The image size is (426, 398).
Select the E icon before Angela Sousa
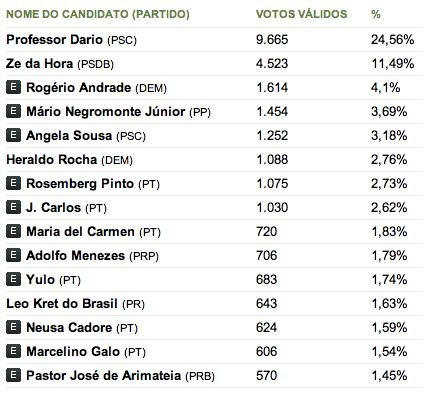[x=13, y=136]
